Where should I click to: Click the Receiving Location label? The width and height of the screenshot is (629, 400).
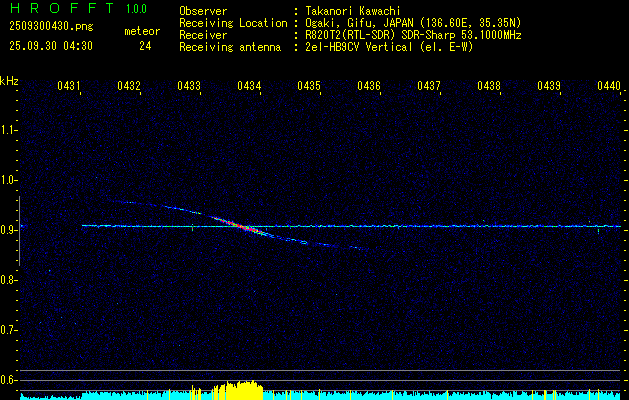click(233, 23)
